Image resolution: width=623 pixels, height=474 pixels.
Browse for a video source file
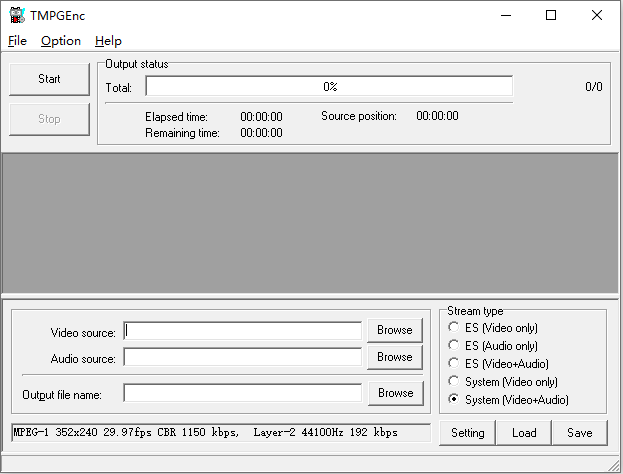pyautogui.click(x=395, y=330)
